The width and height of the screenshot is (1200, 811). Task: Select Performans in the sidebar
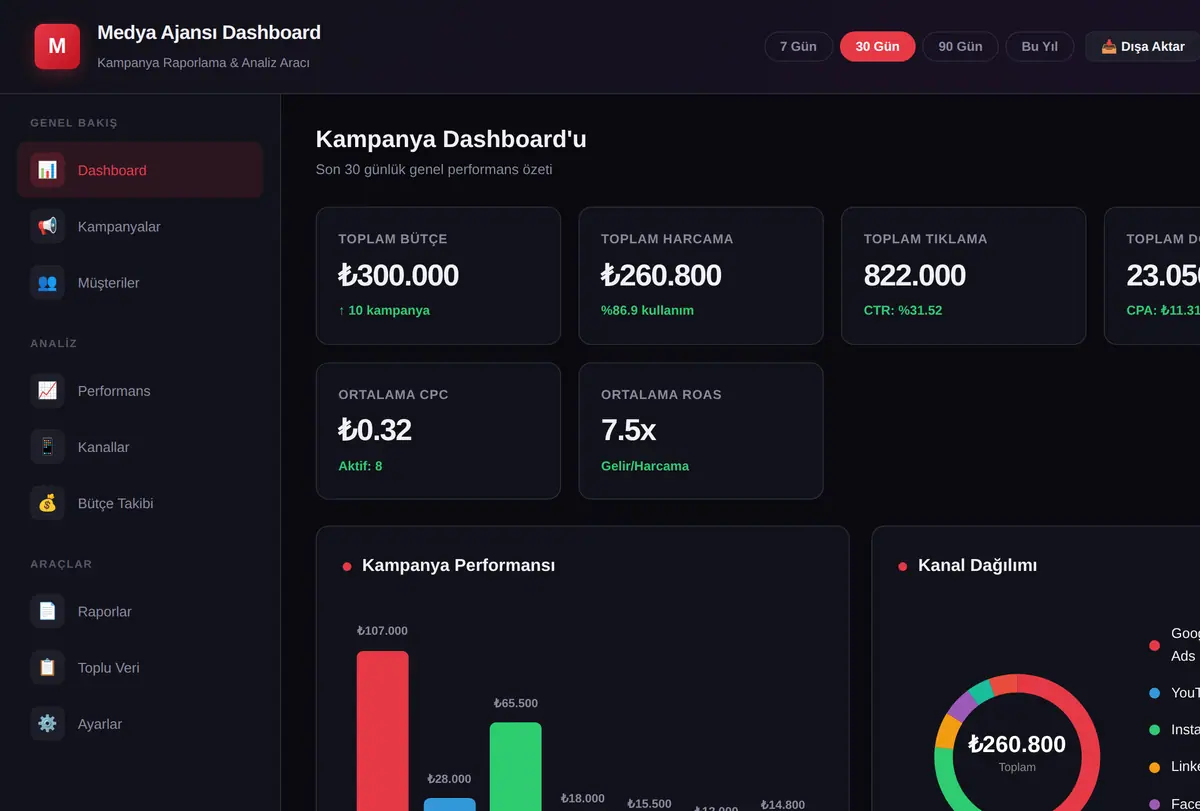click(140, 390)
